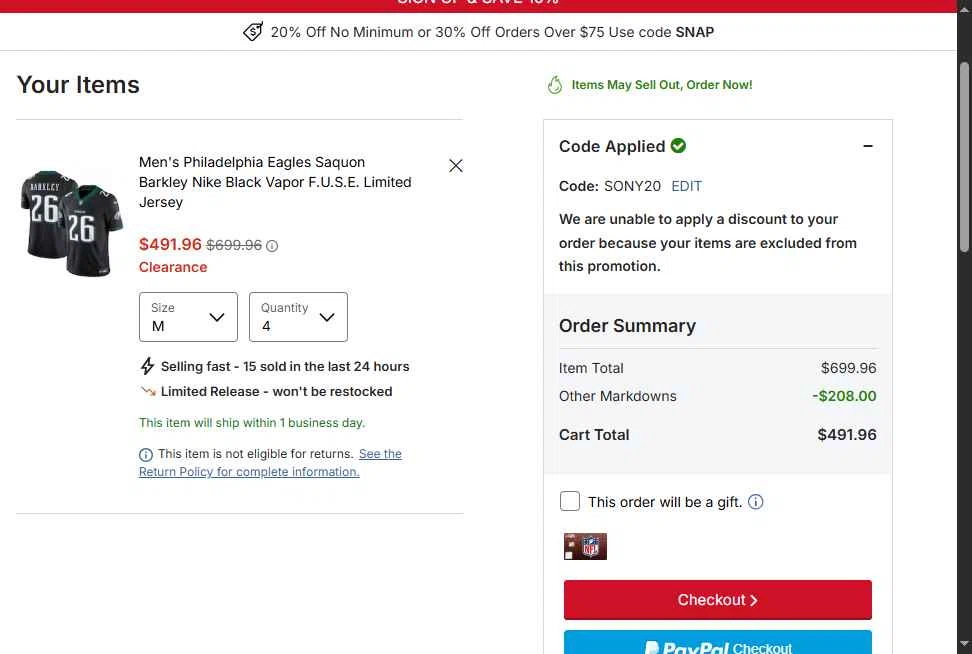Click the return eligibility info icon
The height and width of the screenshot is (654, 972).
(146, 455)
